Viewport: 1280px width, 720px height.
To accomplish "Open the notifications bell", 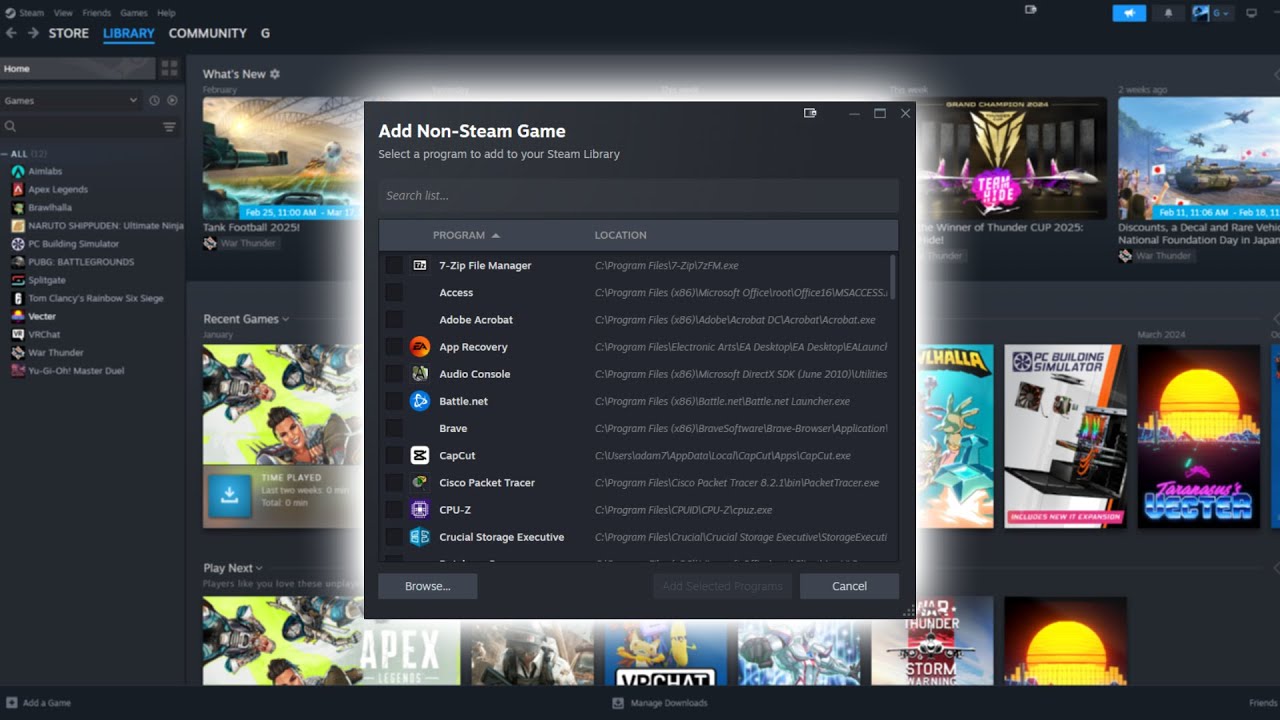I will tap(1168, 13).
